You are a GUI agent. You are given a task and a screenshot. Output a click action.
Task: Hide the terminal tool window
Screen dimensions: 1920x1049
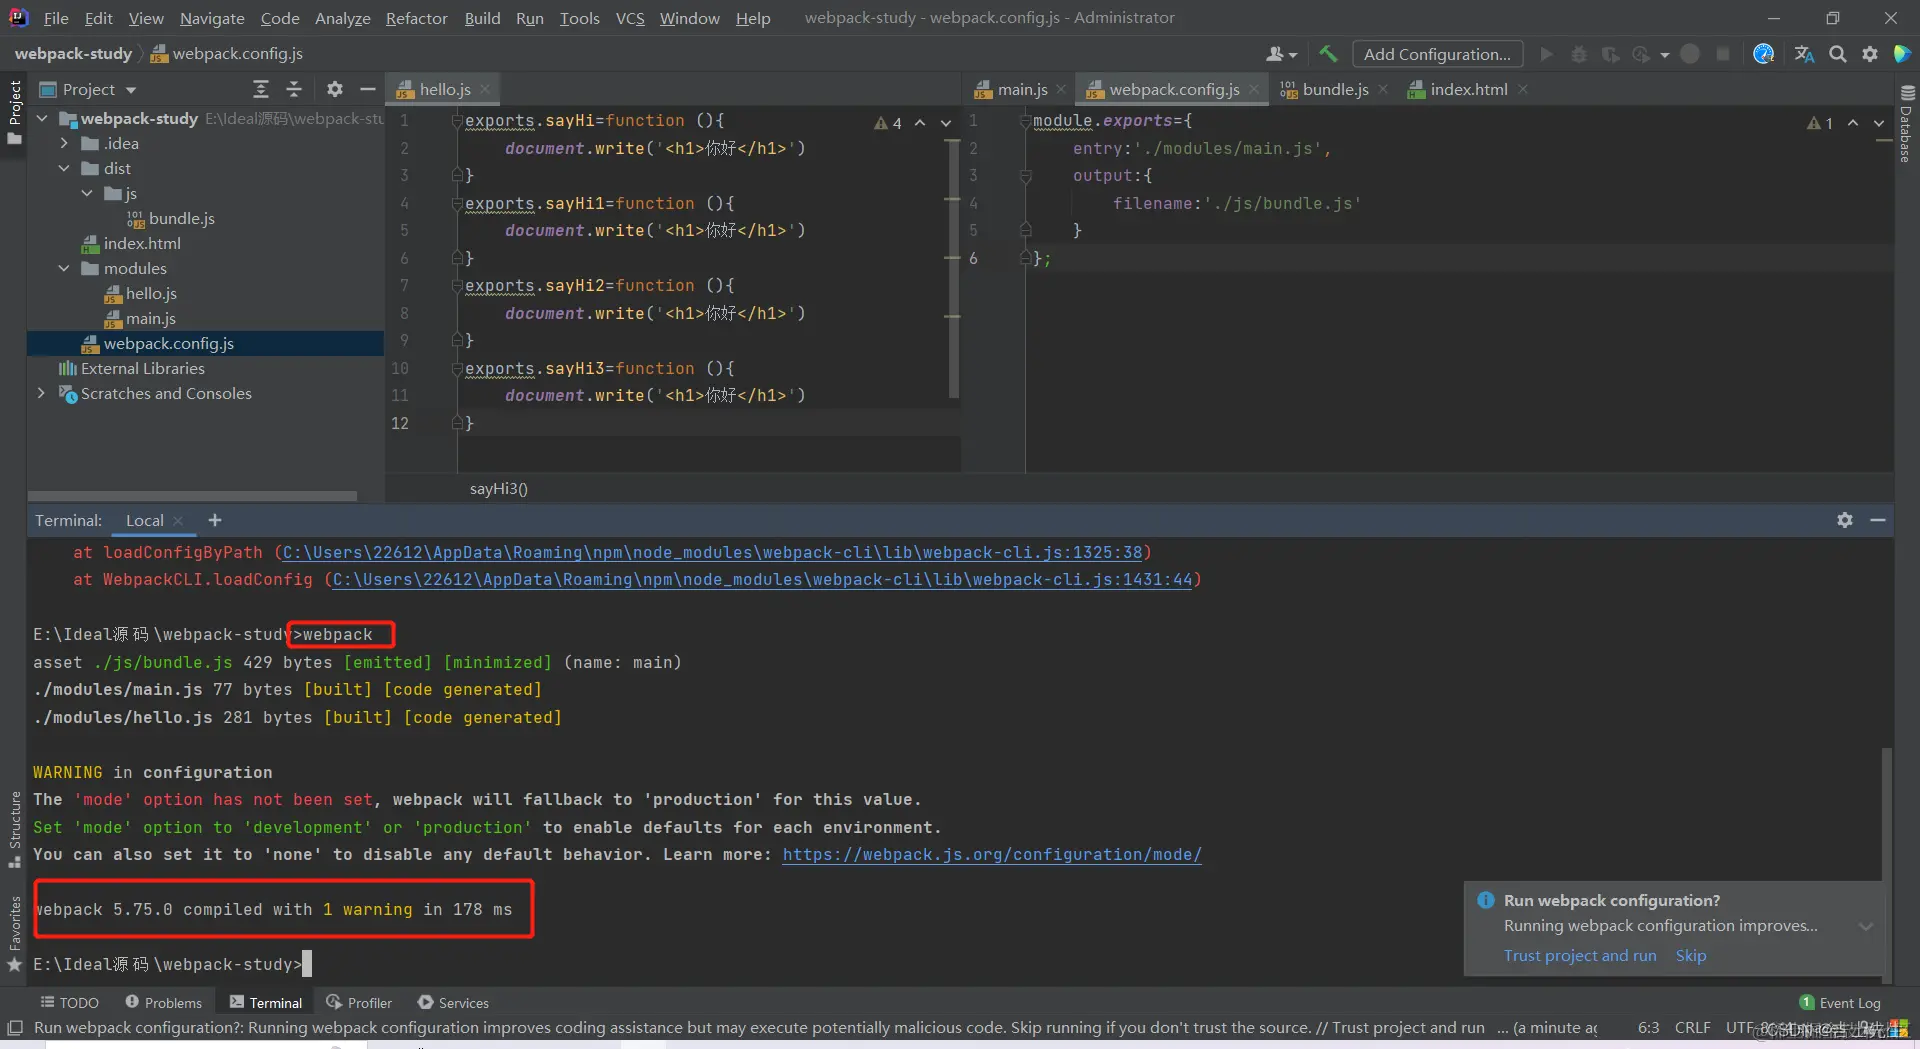click(x=1878, y=520)
